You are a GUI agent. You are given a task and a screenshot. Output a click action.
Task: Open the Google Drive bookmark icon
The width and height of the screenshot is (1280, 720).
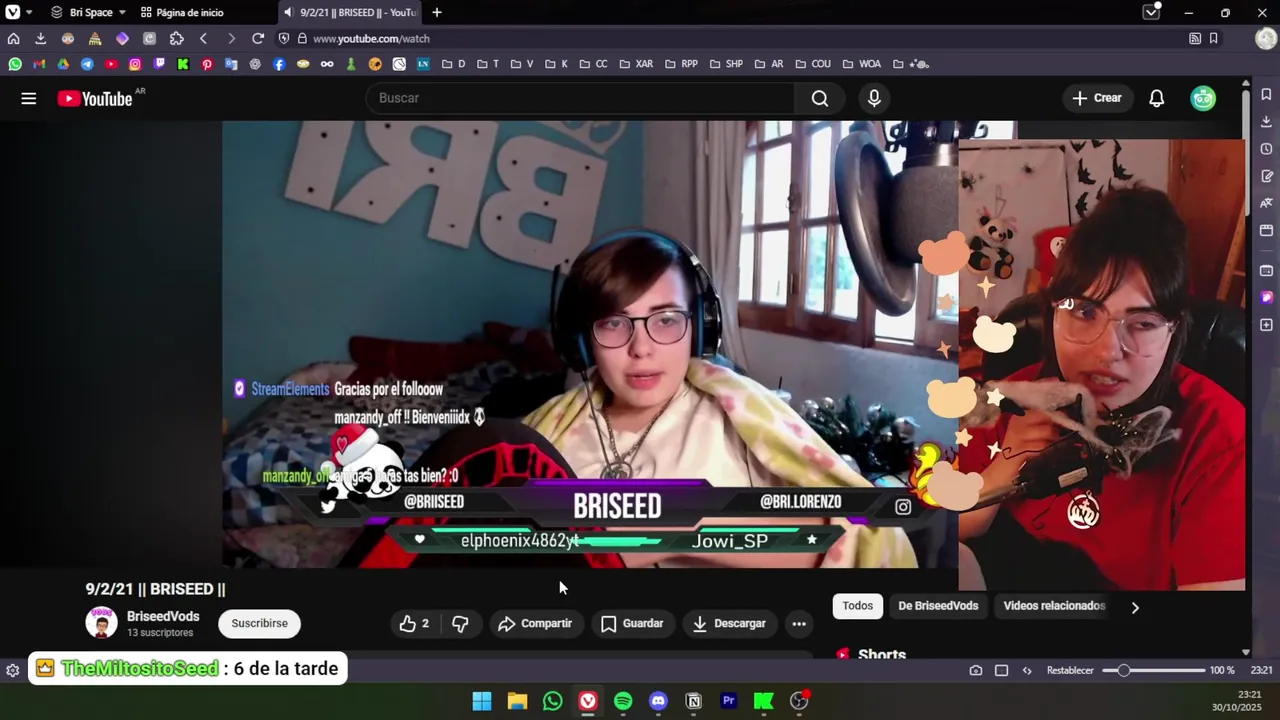pos(63,64)
